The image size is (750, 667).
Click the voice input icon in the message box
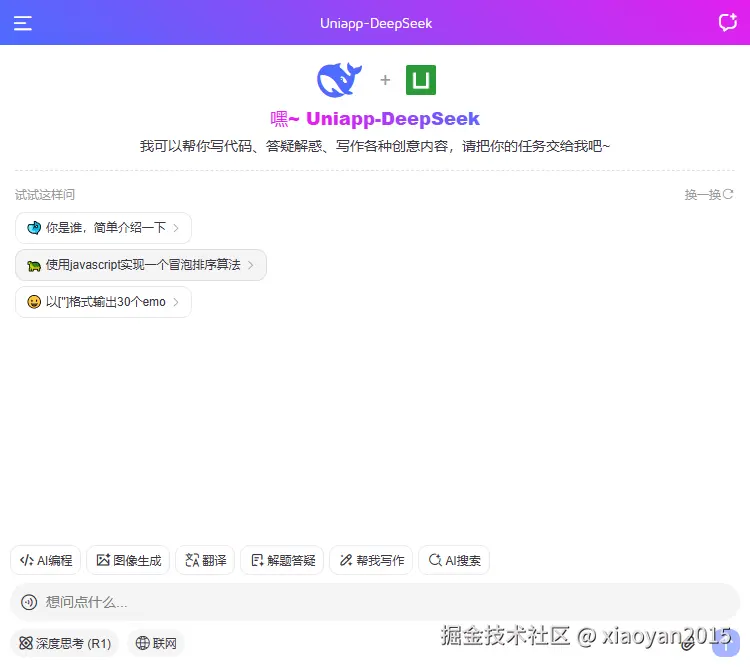click(x=29, y=602)
